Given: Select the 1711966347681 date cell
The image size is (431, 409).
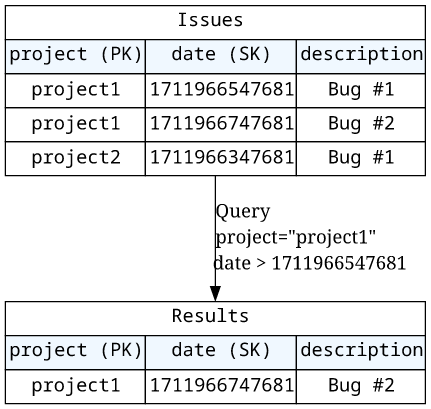Looking at the screenshot, I should (221, 159).
